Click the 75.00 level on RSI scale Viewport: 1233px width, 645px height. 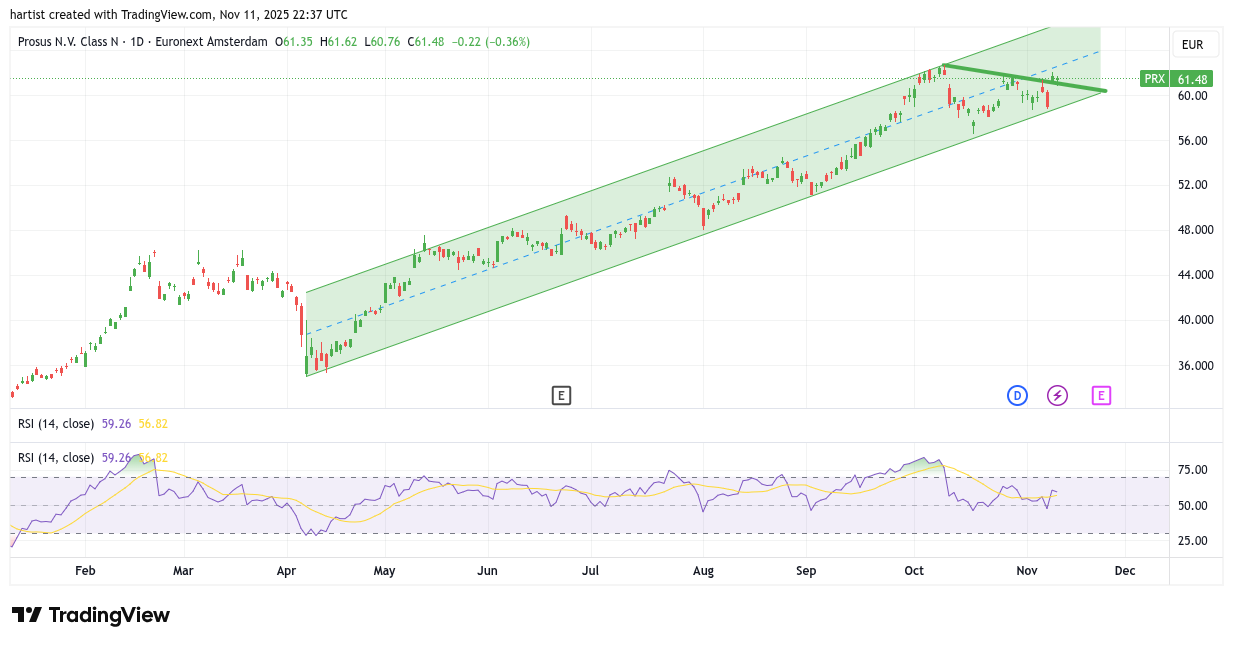pyautogui.click(x=1193, y=470)
